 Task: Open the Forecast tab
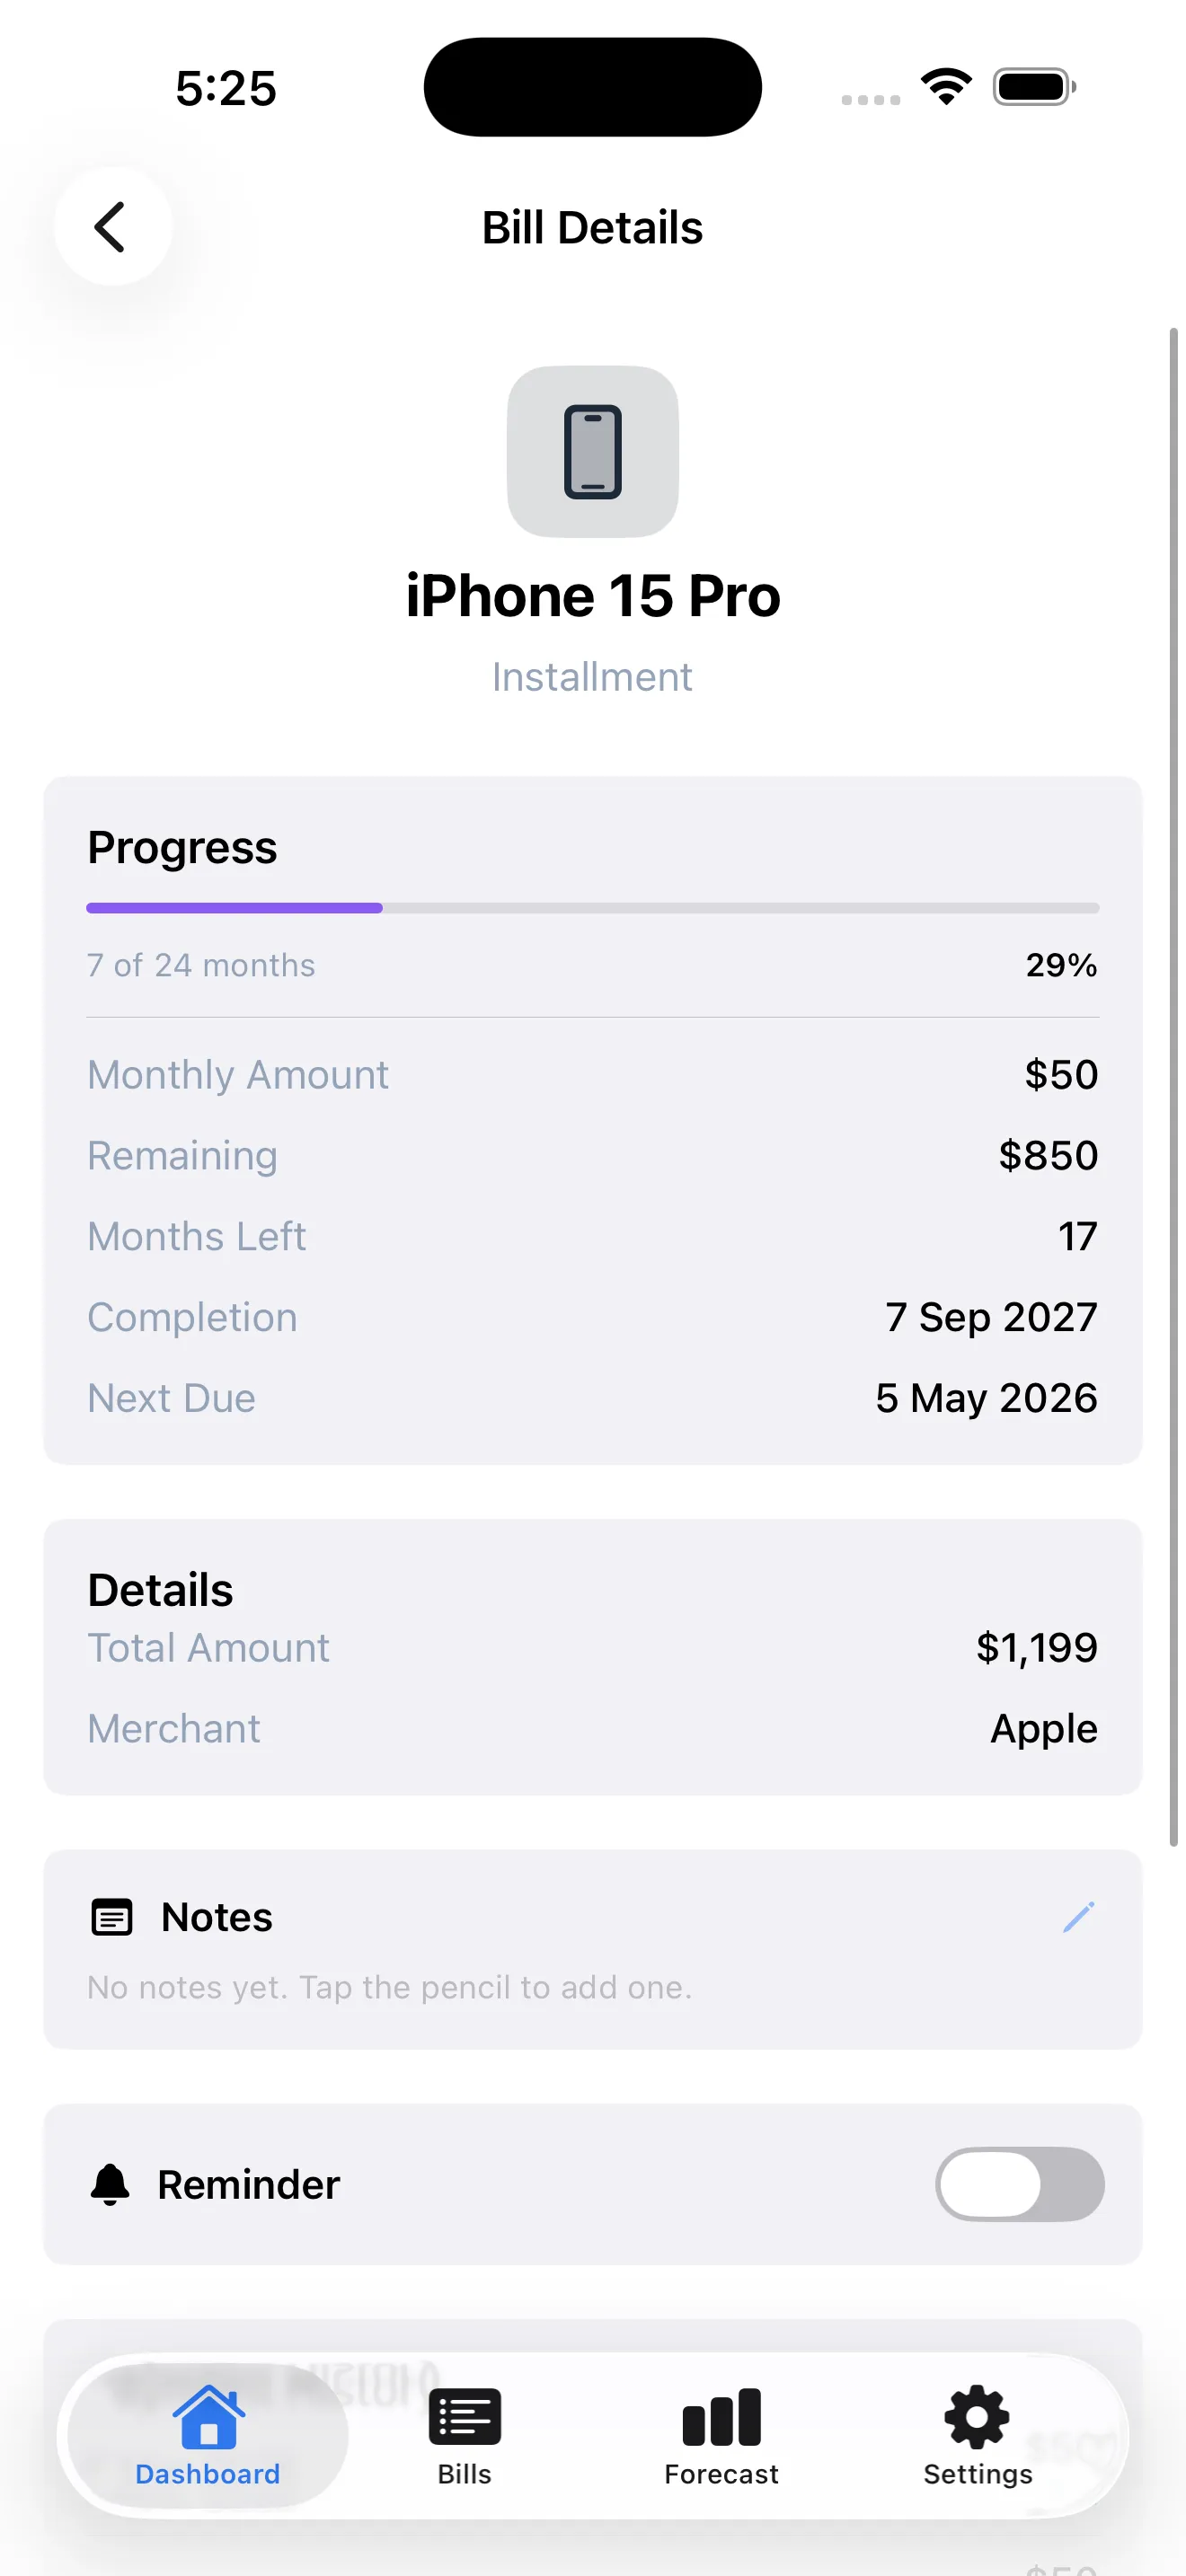coord(721,2436)
